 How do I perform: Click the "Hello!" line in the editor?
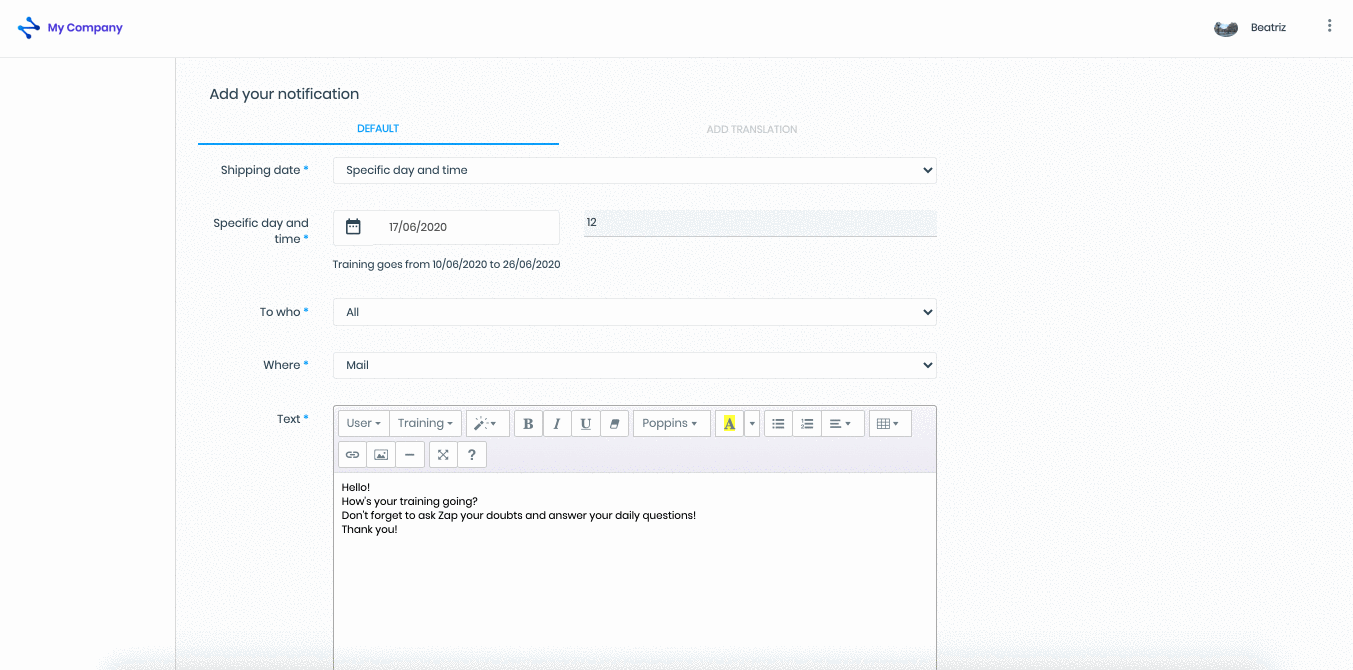click(x=356, y=487)
